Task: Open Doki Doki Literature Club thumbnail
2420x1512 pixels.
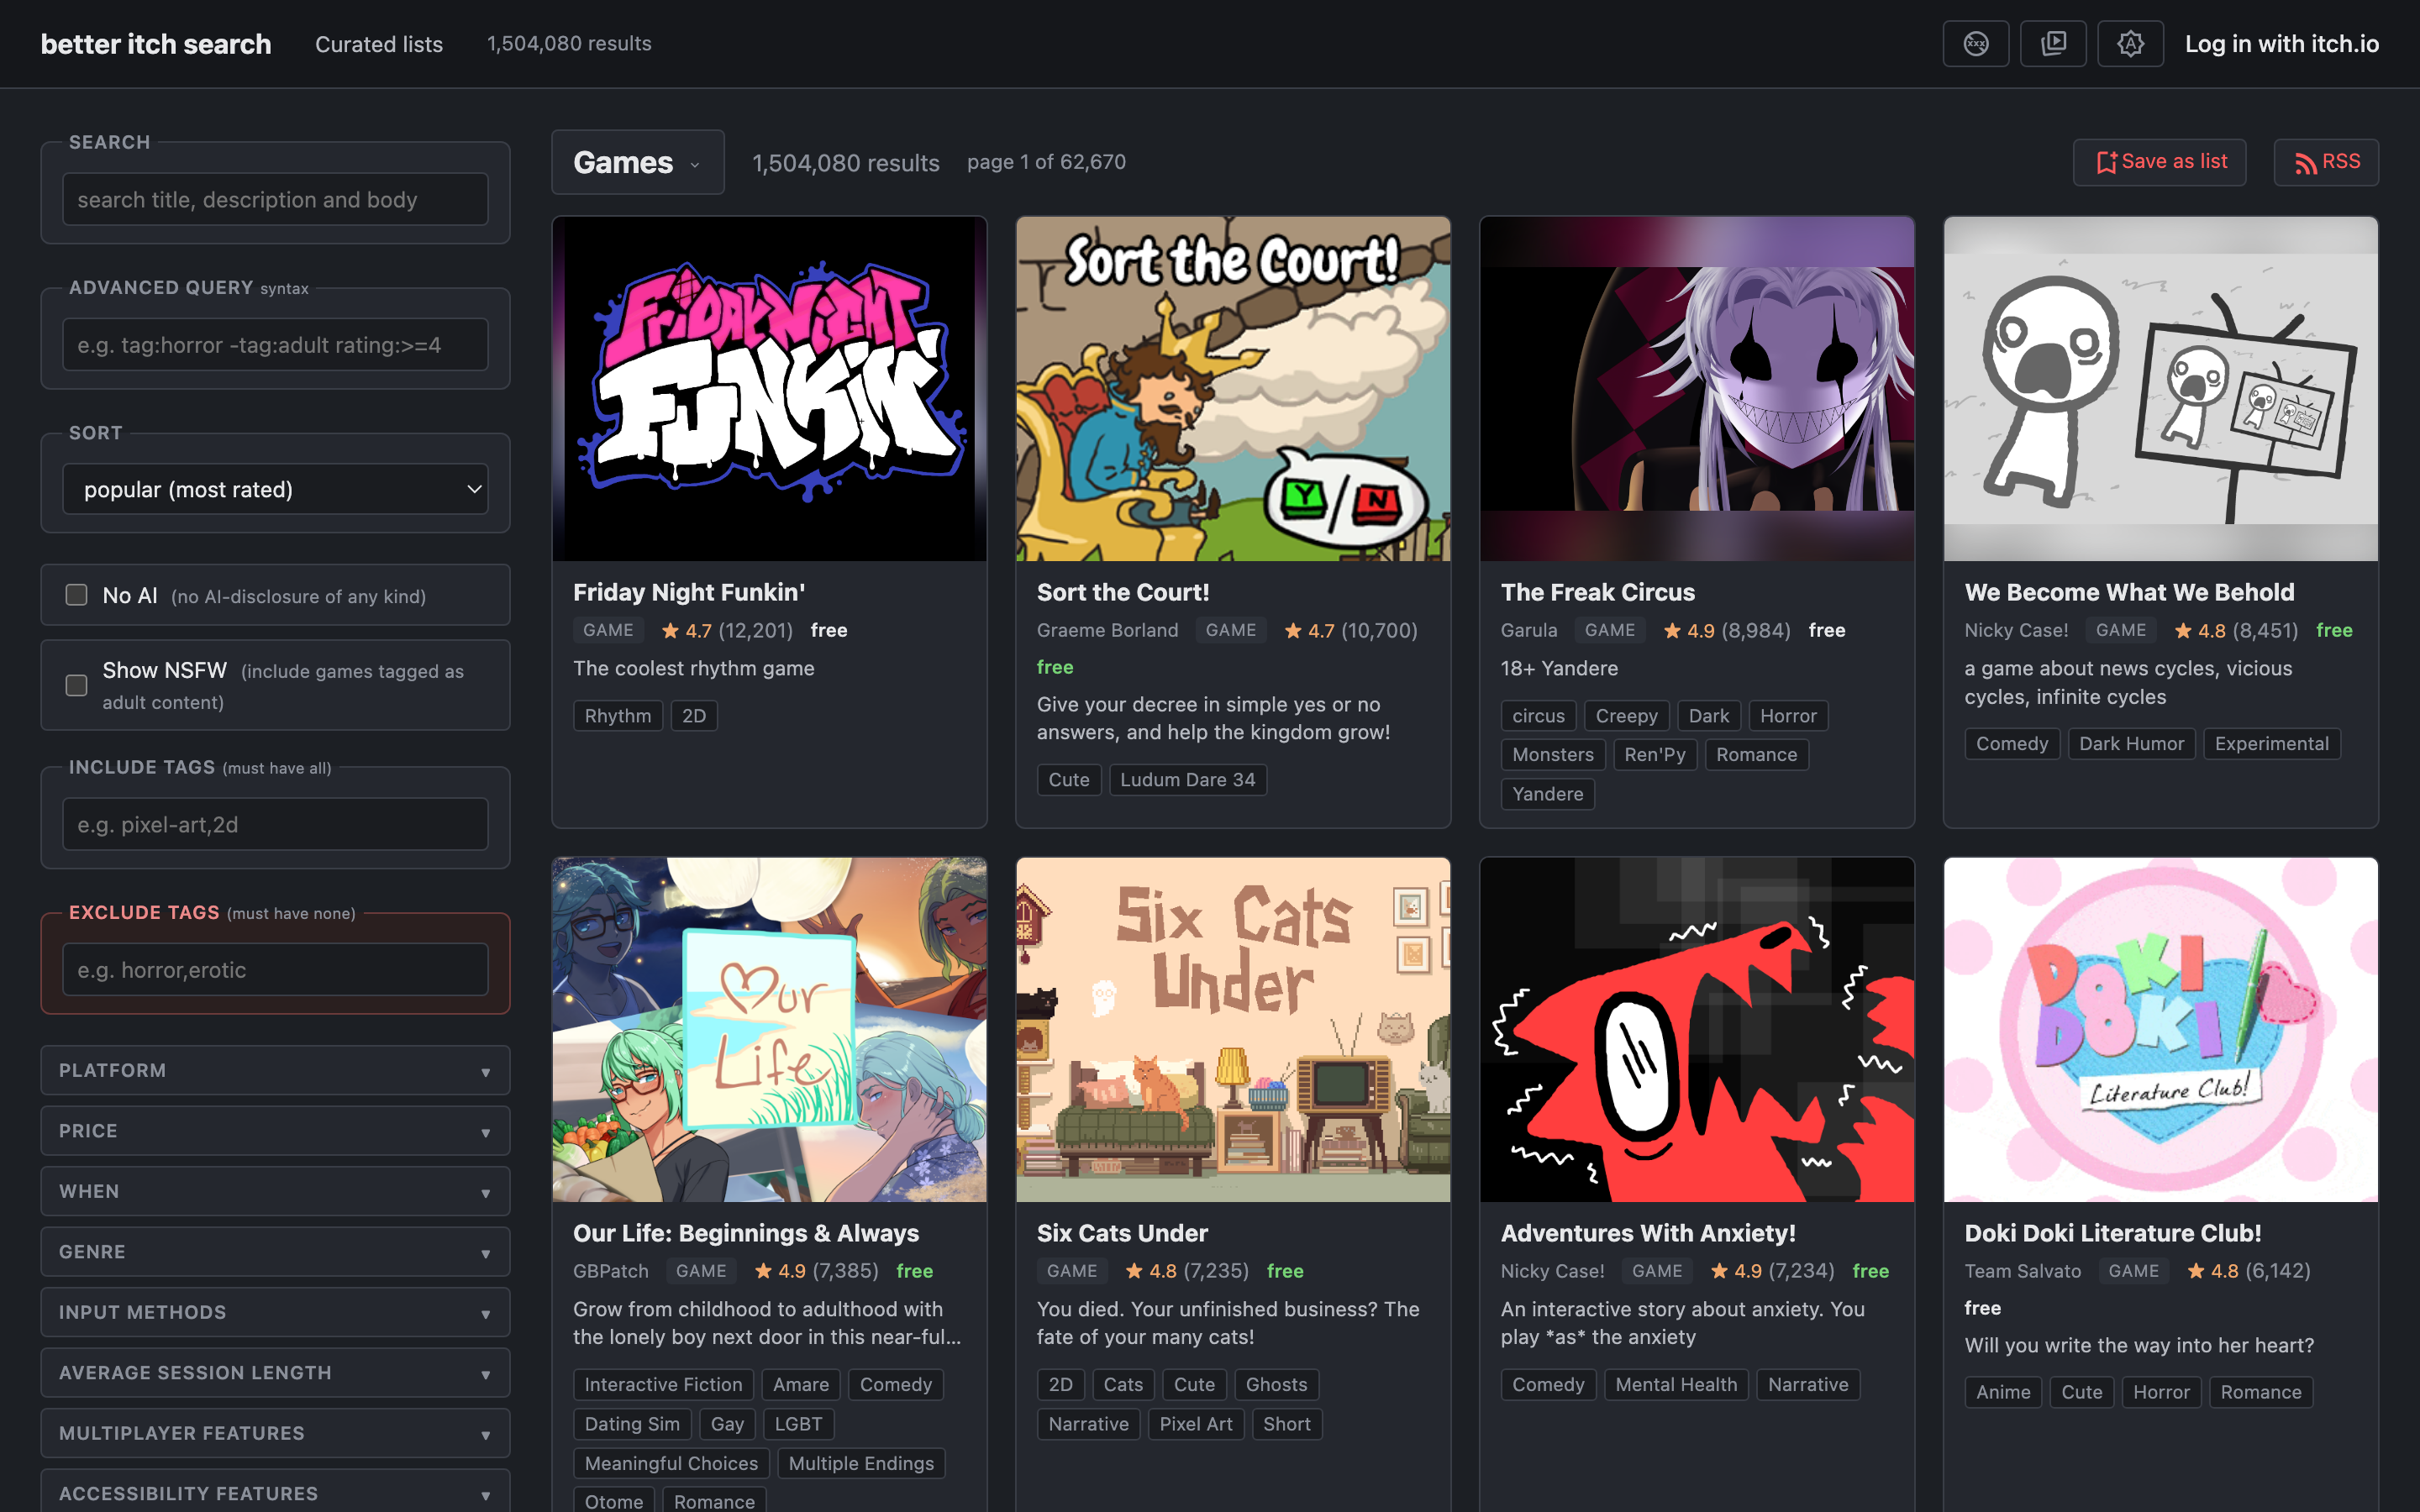Action: [2160, 1030]
